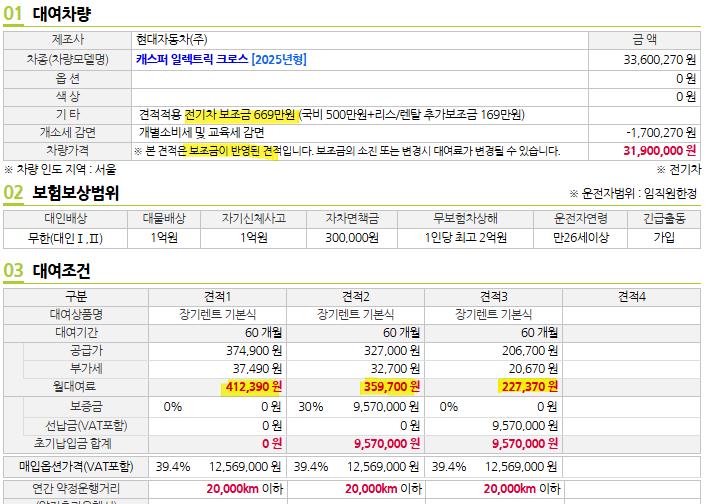
Task: Click the 60 개월 term under 견적1
Action: point(263,333)
